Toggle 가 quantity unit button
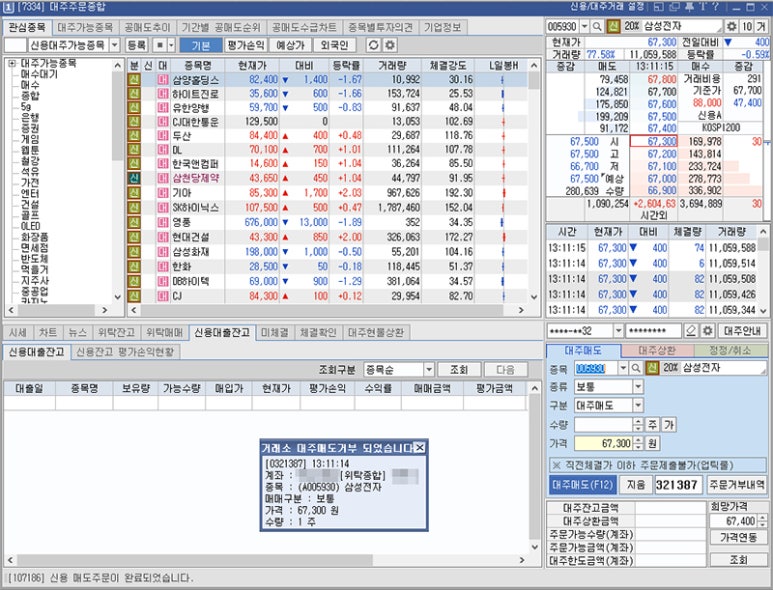The width and height of the screenshot is (773, 590). pos(668,424)
